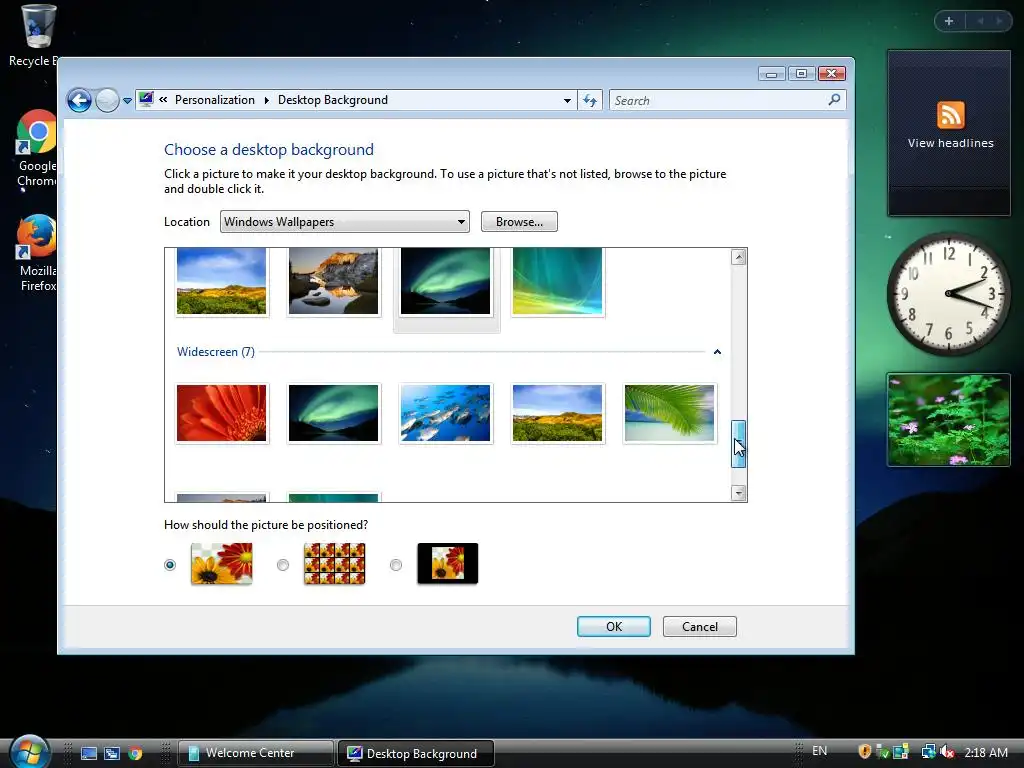This screenshot has height=768, width=1024.
Task: Click the network connection tray icon
Action: pyautogui.click(x=927, y=752)
